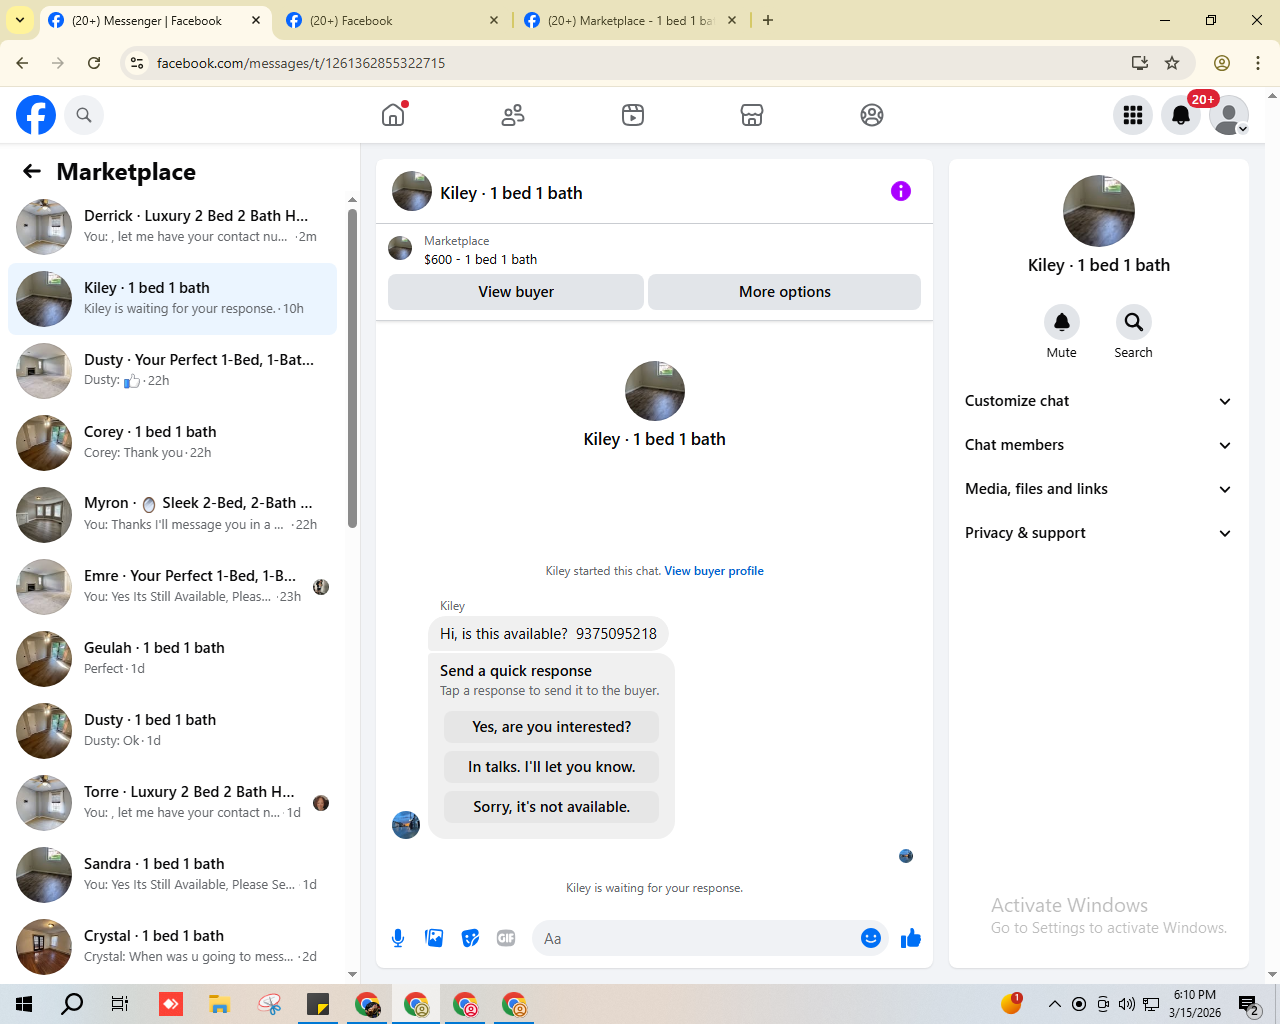Open Chrome's three-dot menu

click(x=1258, y=63)
